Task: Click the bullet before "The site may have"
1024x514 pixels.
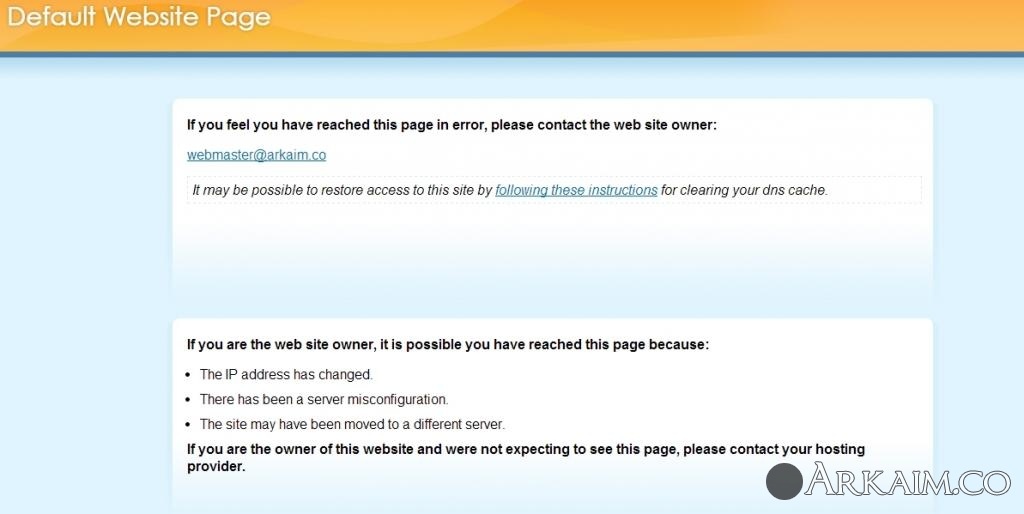Action: (190, 425)
